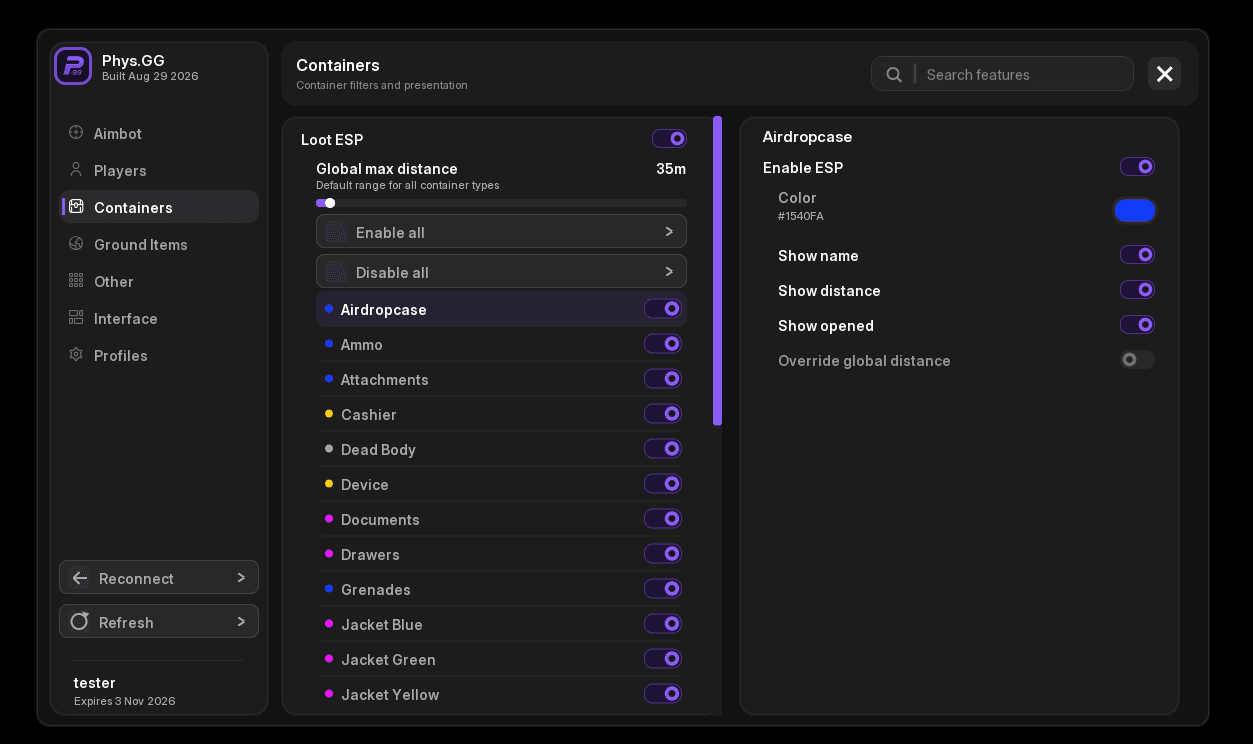Screen dimensions: 1253x744
Task: Select the Documents container row
Action: tap(501, 519)
